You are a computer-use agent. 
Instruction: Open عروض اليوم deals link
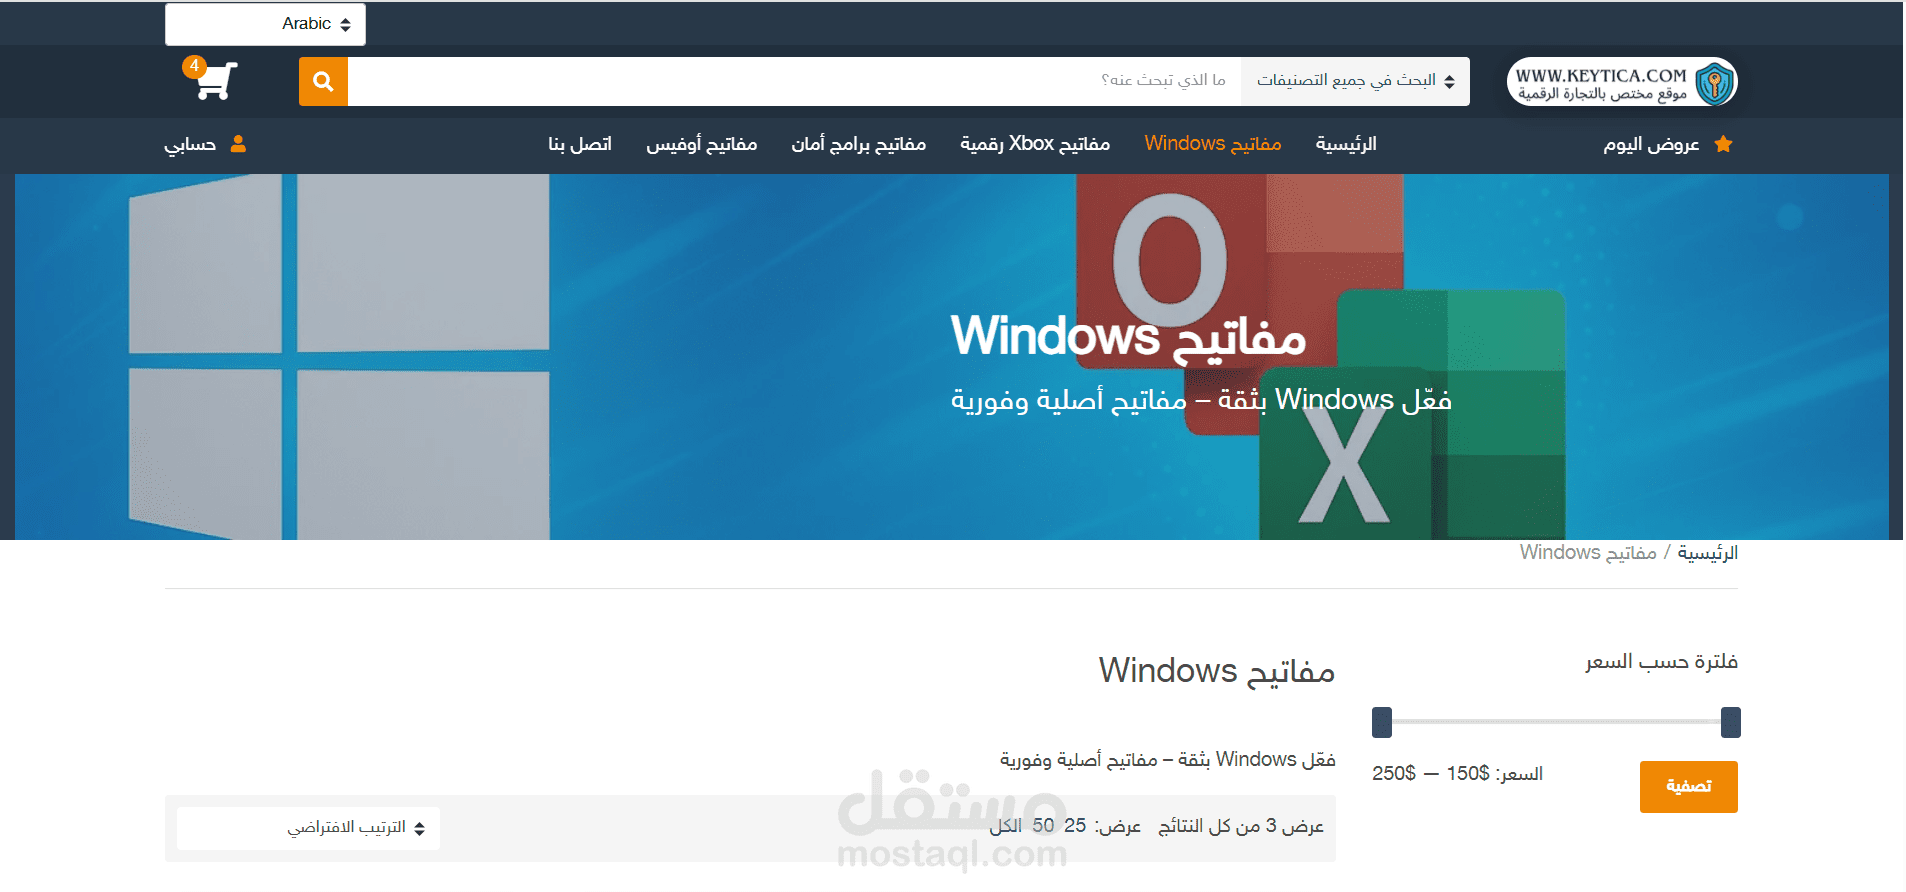pos(1651,144)
